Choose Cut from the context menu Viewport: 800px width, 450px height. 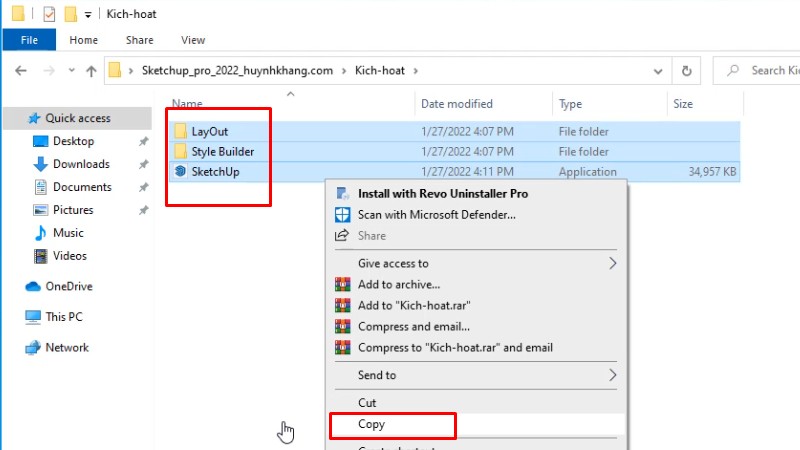pos(367,403)
